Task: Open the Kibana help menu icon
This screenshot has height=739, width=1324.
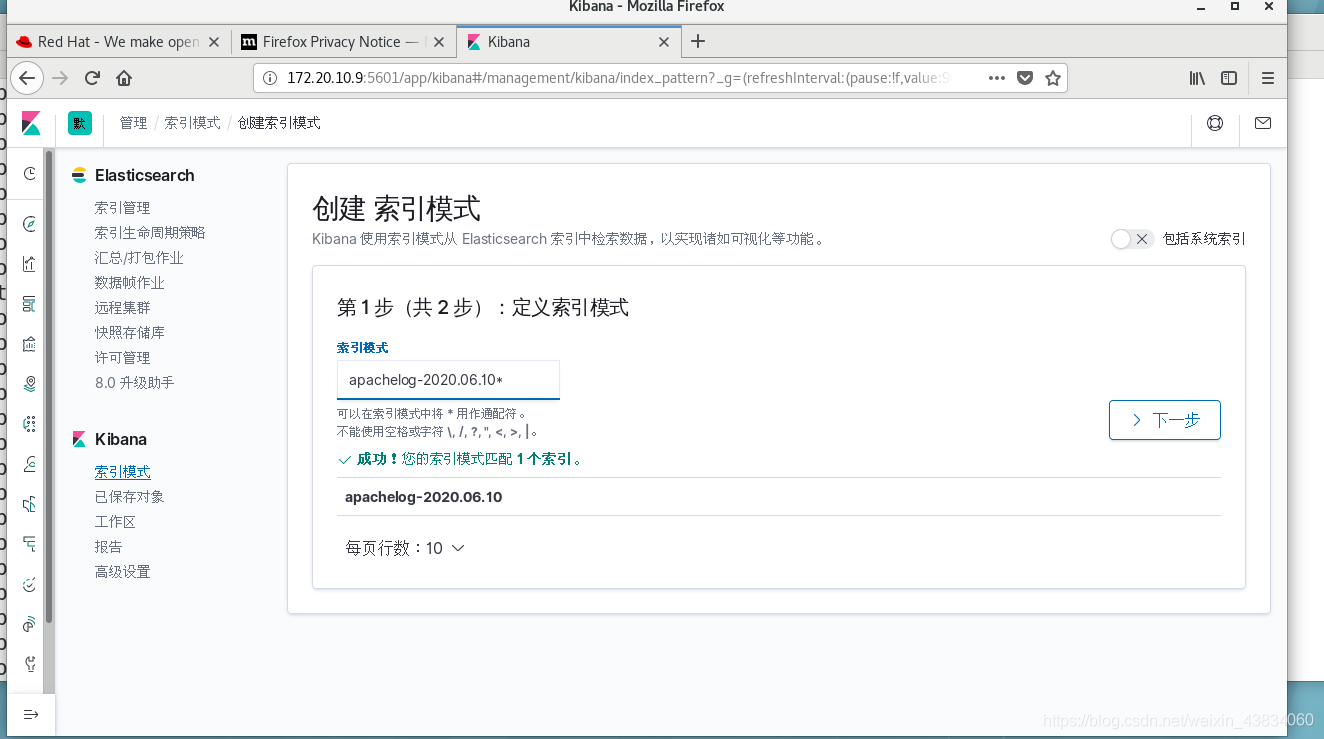Action: pyautogui.click(x=1215, y=123)
